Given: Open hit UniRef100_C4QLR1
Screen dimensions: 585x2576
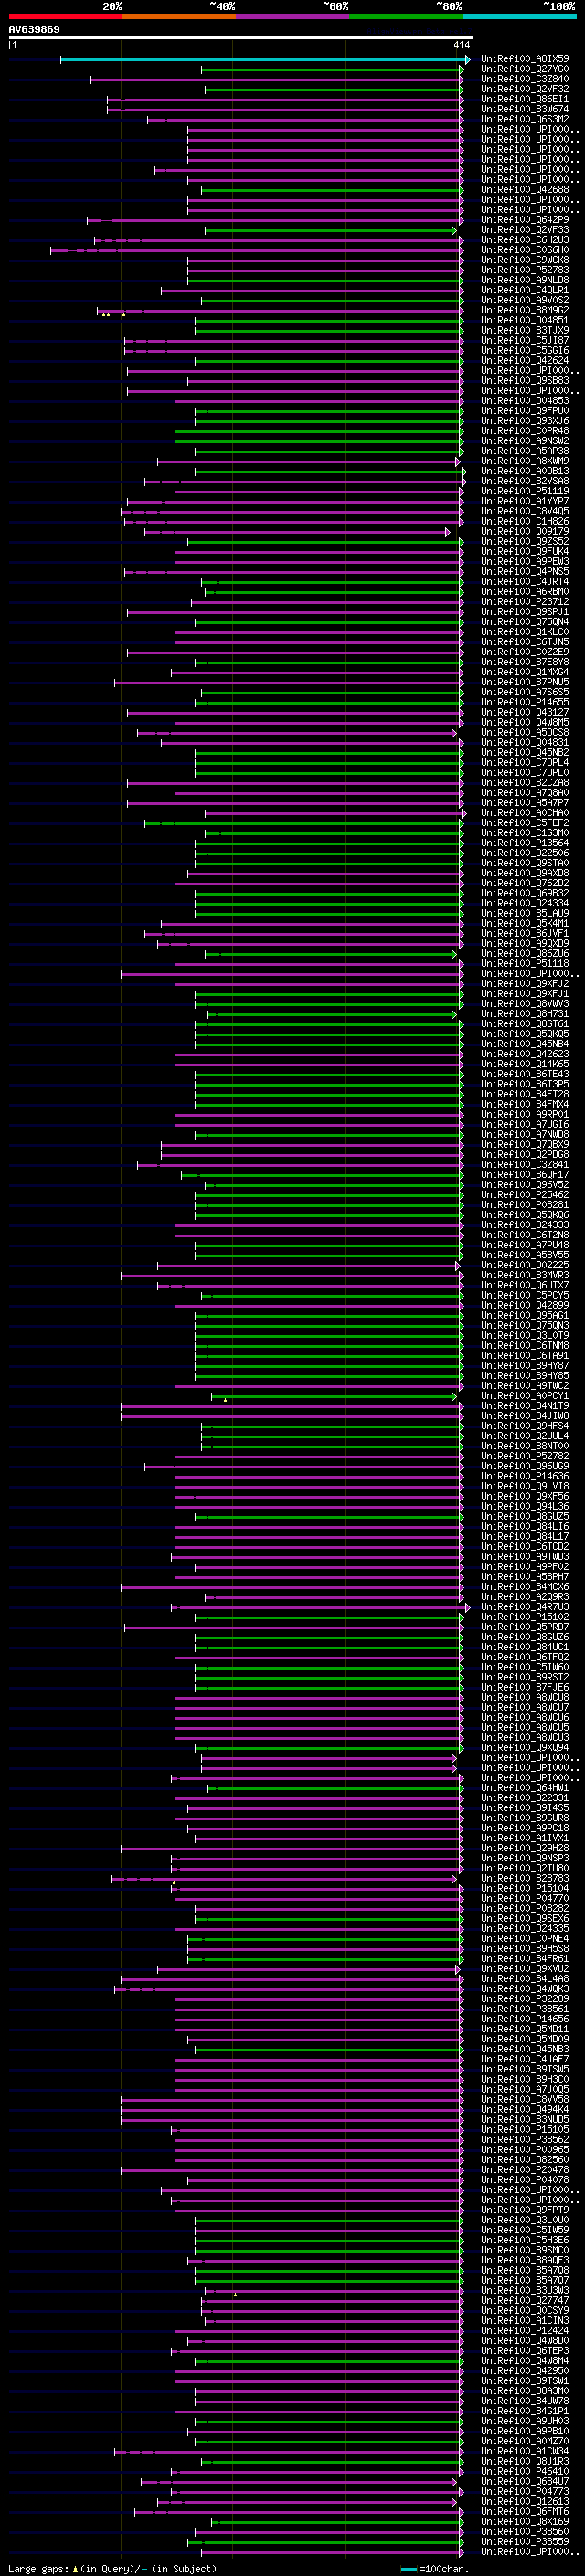Looking at the screenshot, I should pyautogui.click(x=525, y=290).
